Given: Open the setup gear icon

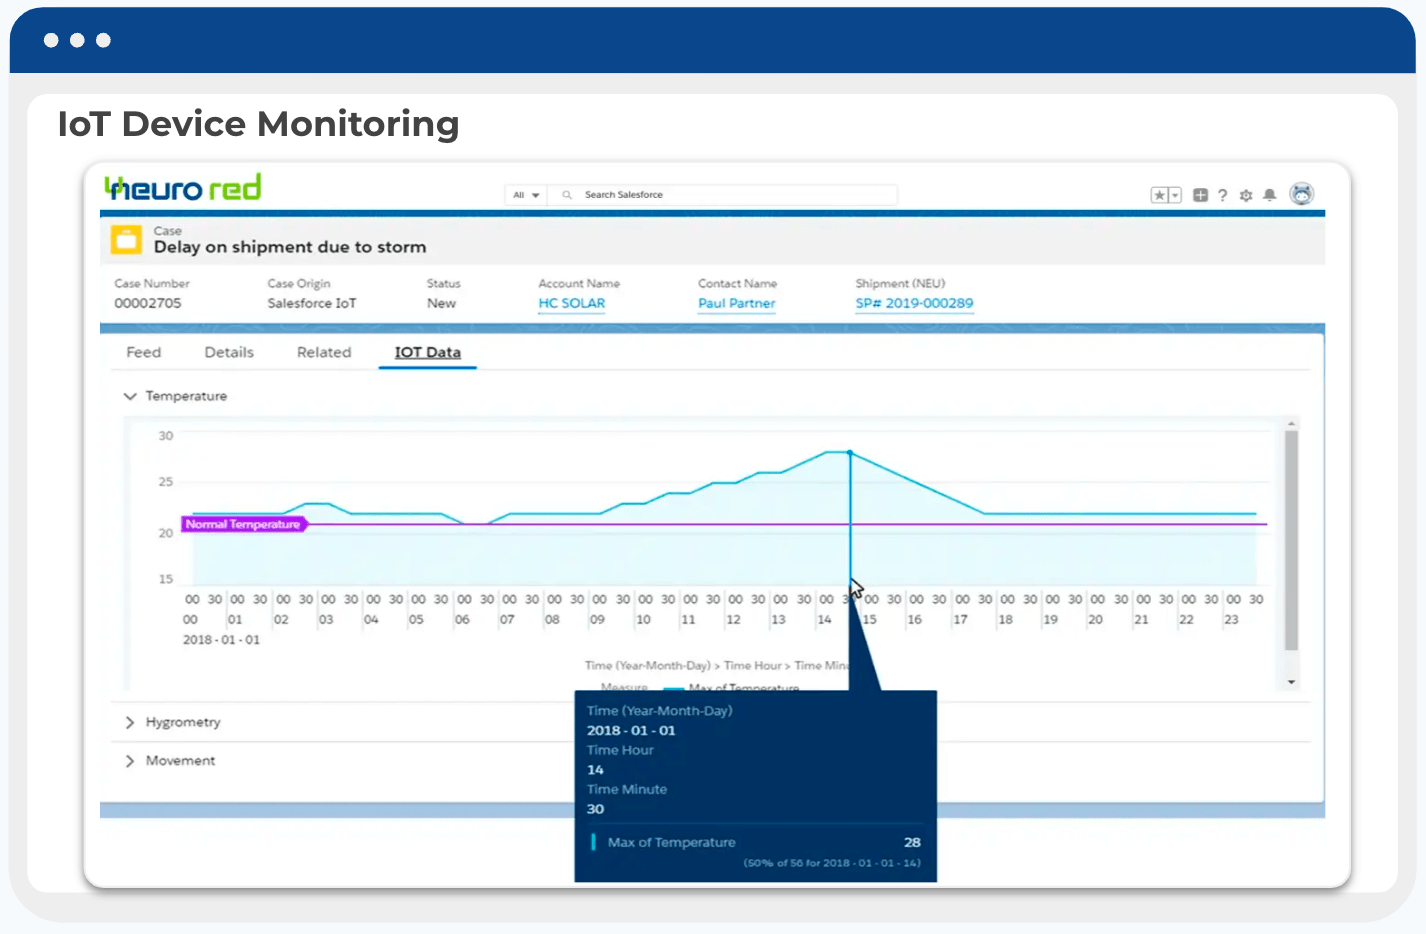Looking at the screenshot, I should 1246,195.
